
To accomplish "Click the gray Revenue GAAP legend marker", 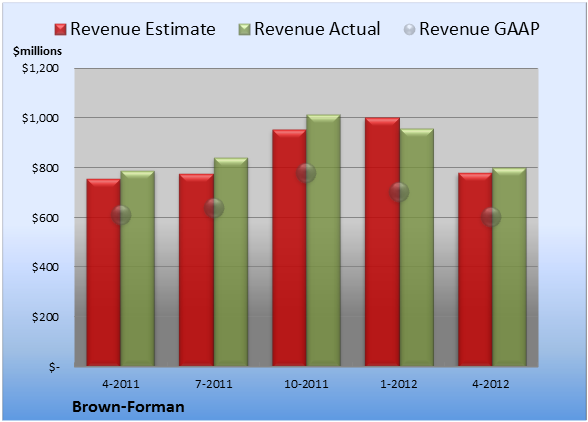I will pos(409,30).
